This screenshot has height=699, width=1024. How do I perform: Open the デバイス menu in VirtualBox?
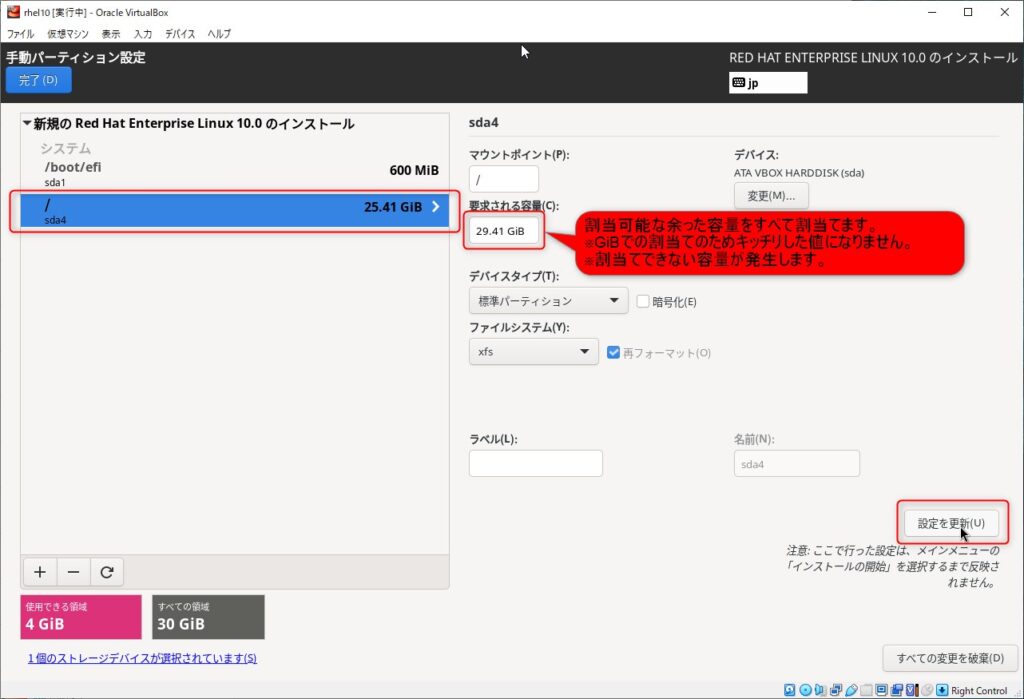(x=180, y=34)
